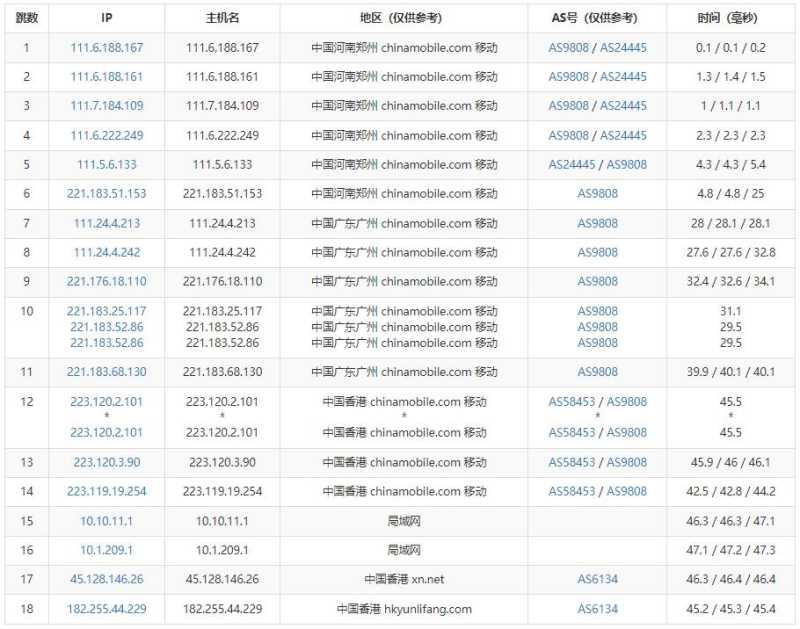The image size is (800, 629).
Task: Open AS9808 link in hop 6 row
Action: tap(597, 193)
